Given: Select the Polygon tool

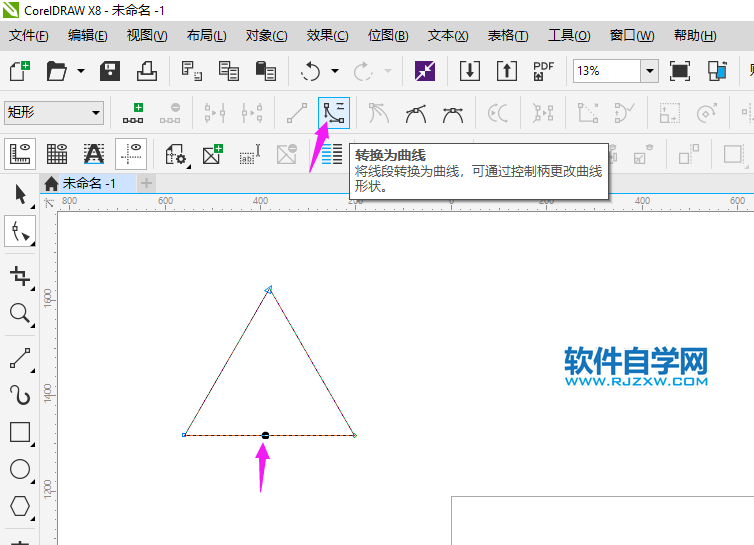Looking at the screenshot, I should click(x=20, y=506).
